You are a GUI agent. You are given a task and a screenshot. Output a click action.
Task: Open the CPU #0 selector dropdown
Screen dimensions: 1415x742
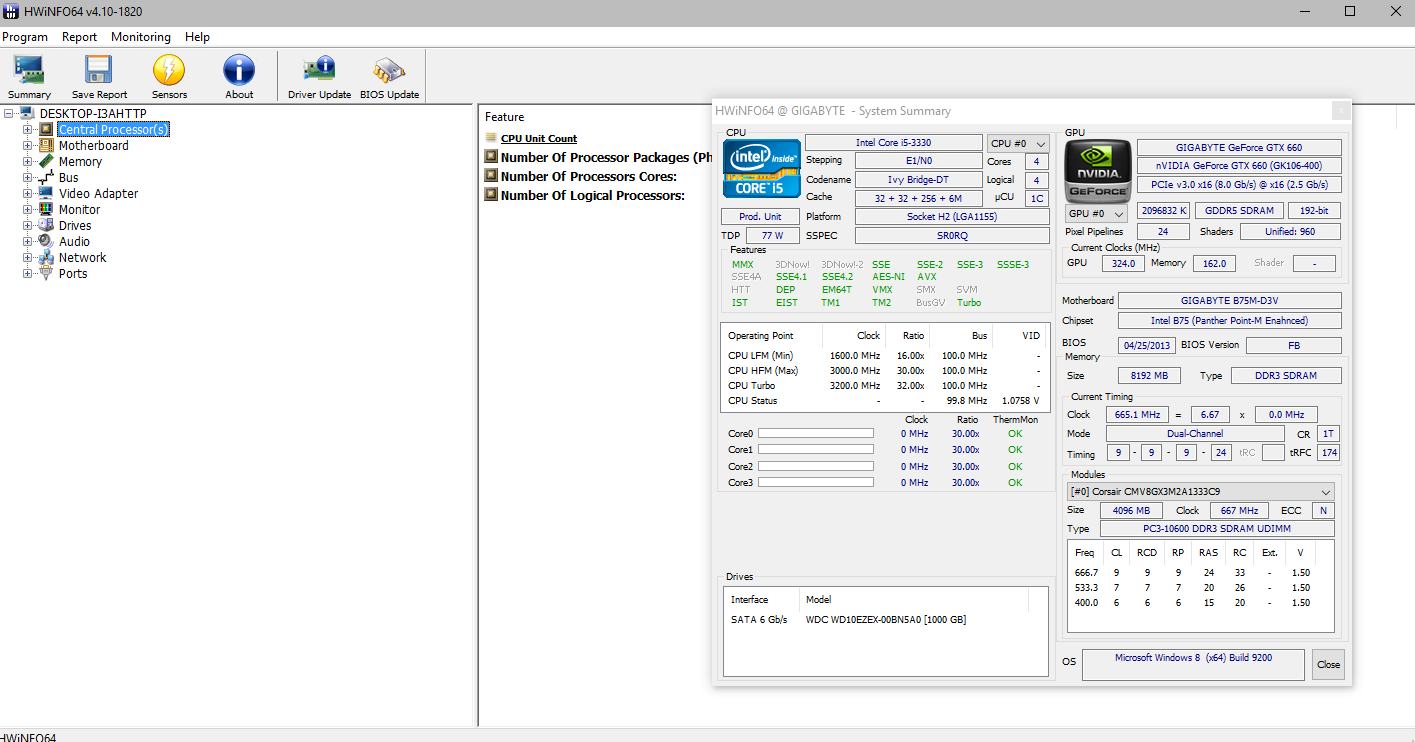[x=1018, y=143]
